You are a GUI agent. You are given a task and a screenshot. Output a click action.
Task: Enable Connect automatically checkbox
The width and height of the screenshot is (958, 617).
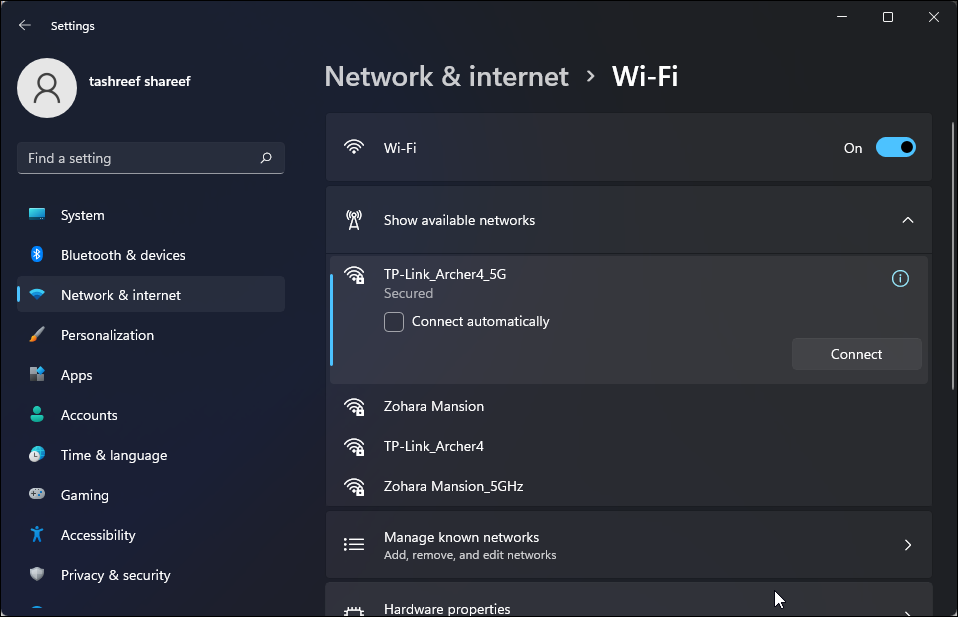(394, 321)
